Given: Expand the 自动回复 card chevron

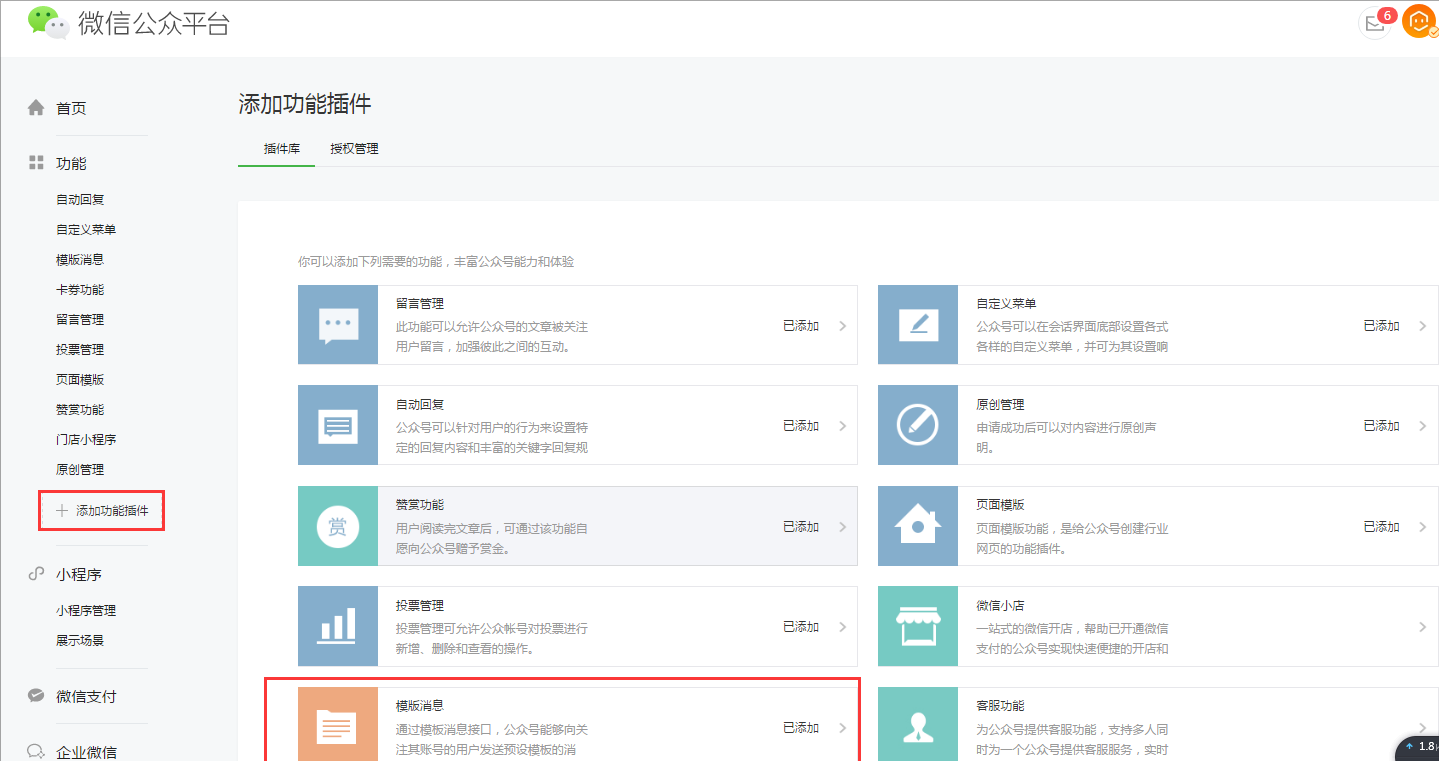Looking at the screenshot, I should [843, 426].
